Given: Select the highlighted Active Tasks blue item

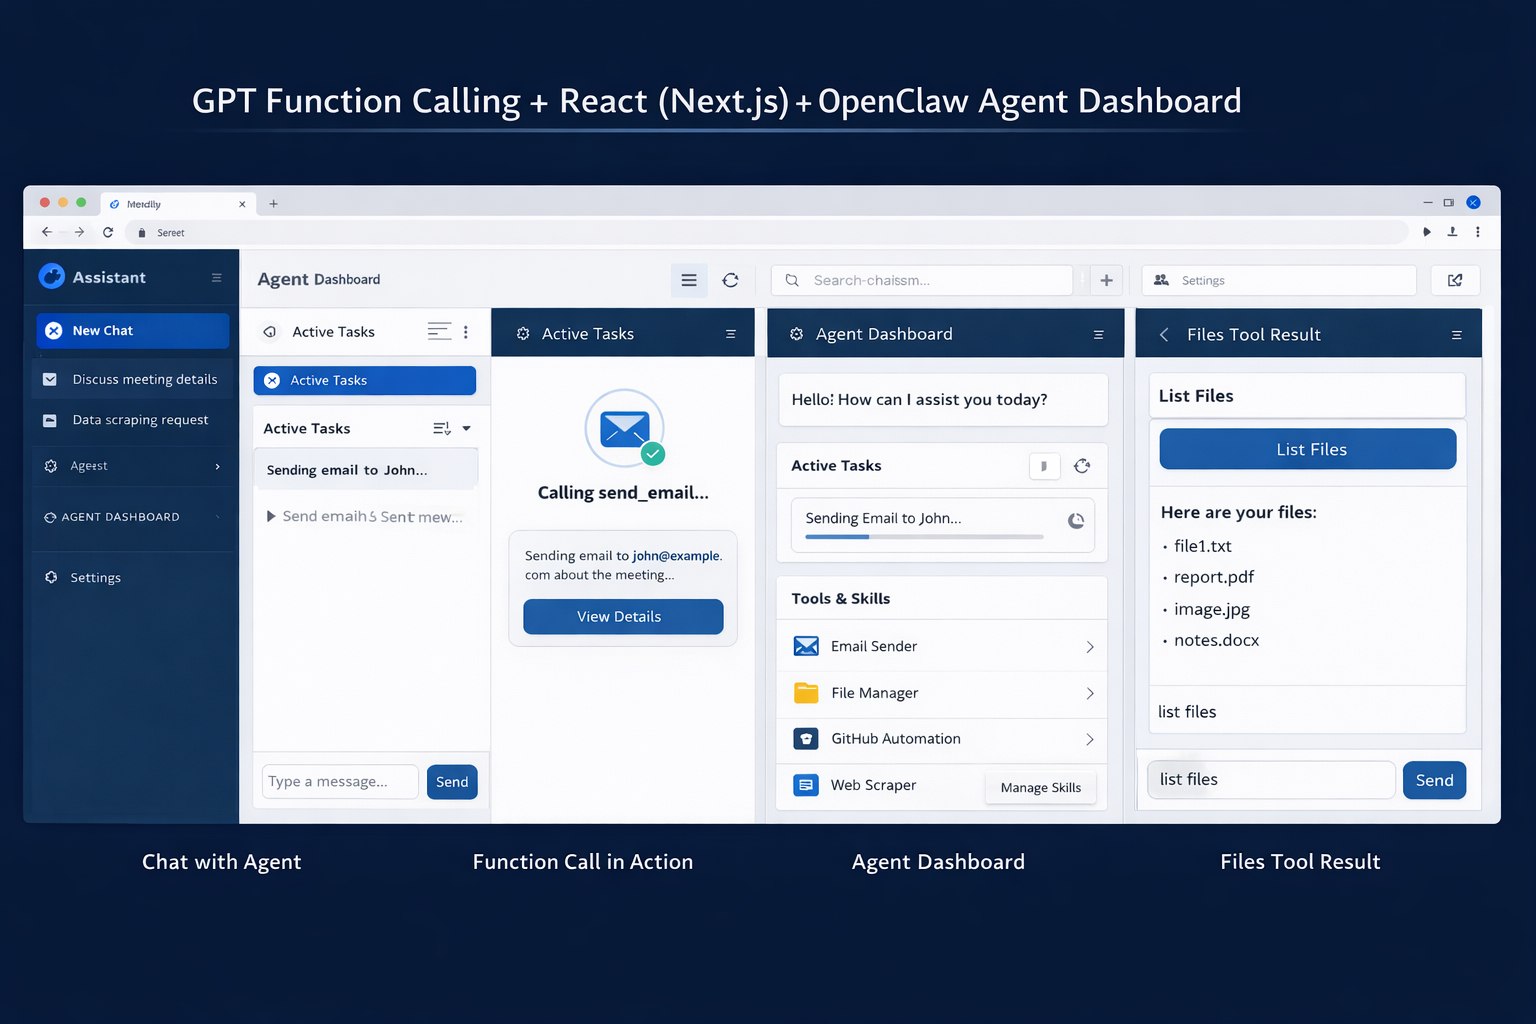Looking at the screenshot, I should click(x=365, y=380).
